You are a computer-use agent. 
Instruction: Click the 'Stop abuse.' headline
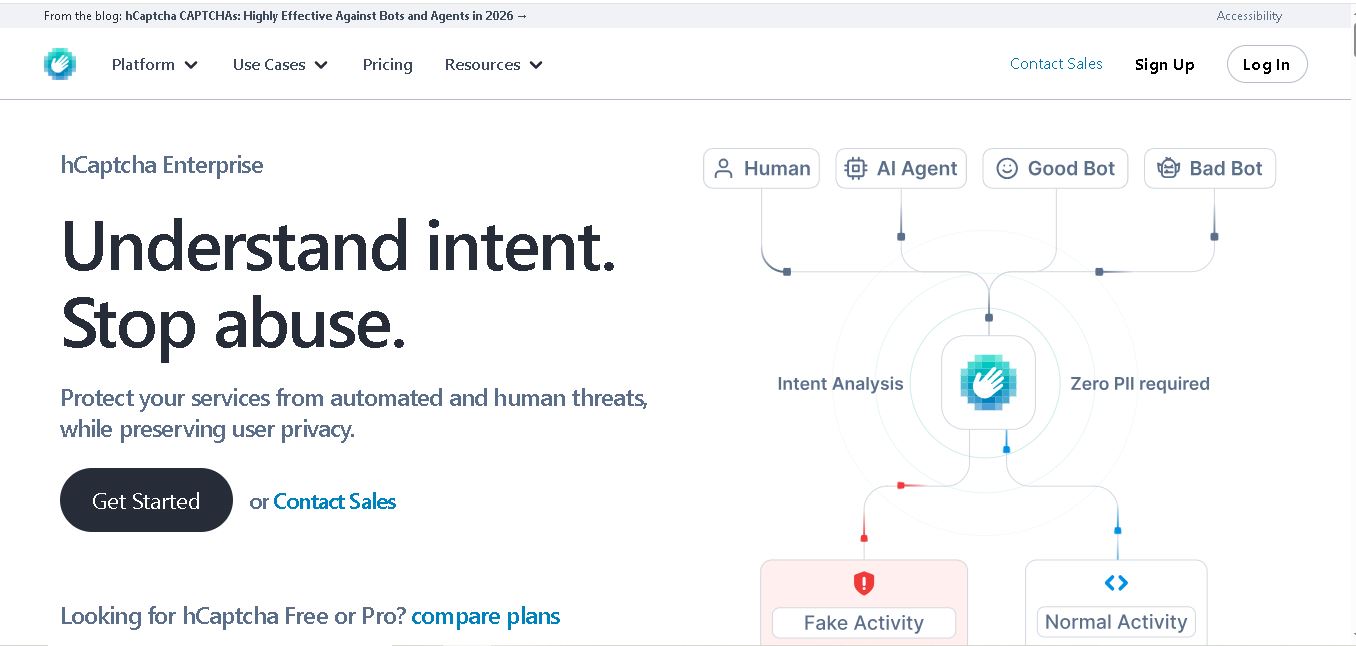point(234,325)
